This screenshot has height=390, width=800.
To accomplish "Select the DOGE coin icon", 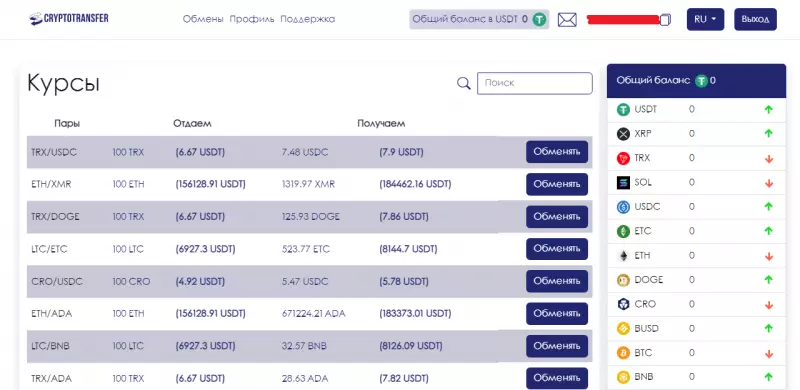I will (x=623, y=280).
